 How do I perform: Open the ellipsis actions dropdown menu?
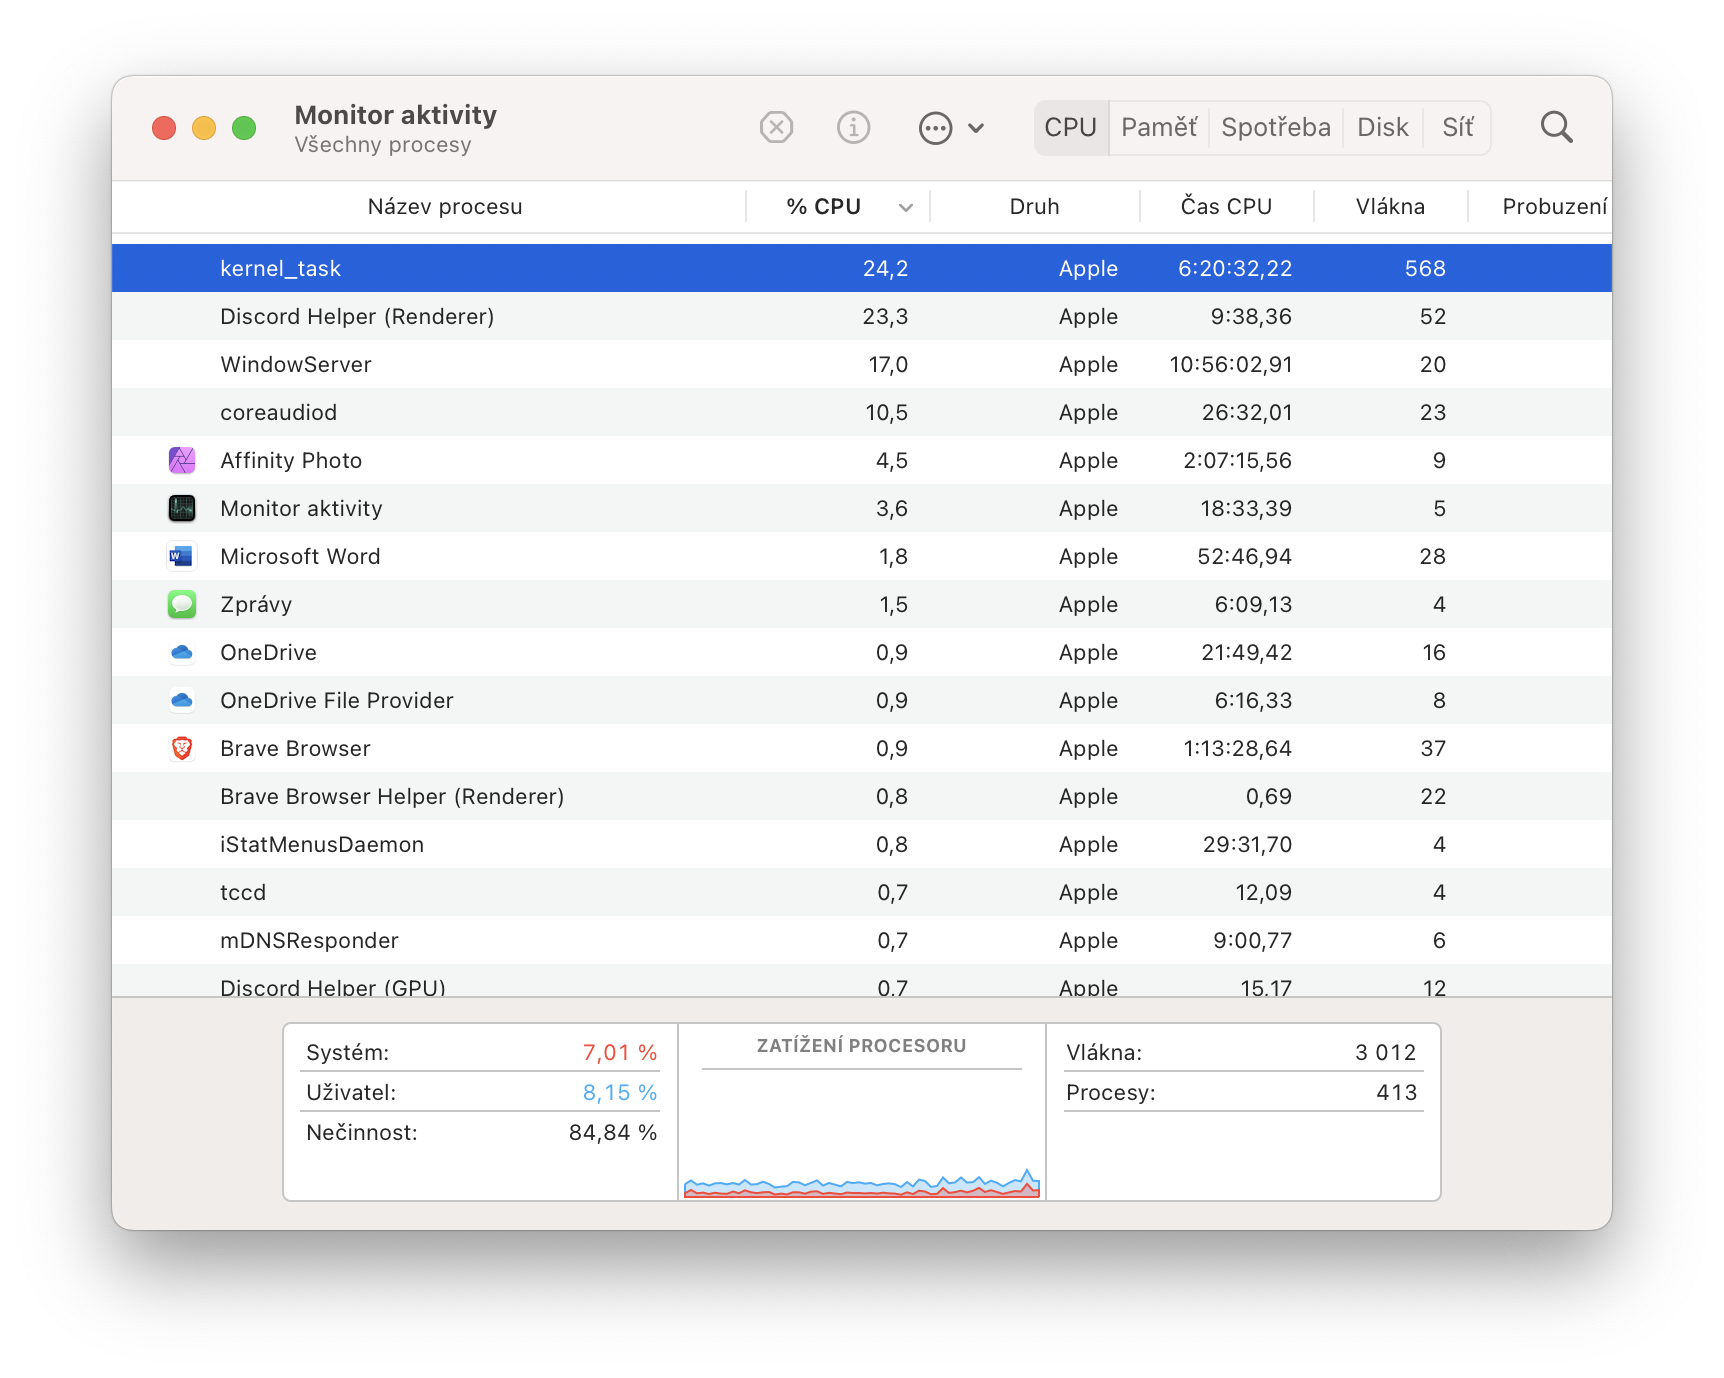pos(935,128)
